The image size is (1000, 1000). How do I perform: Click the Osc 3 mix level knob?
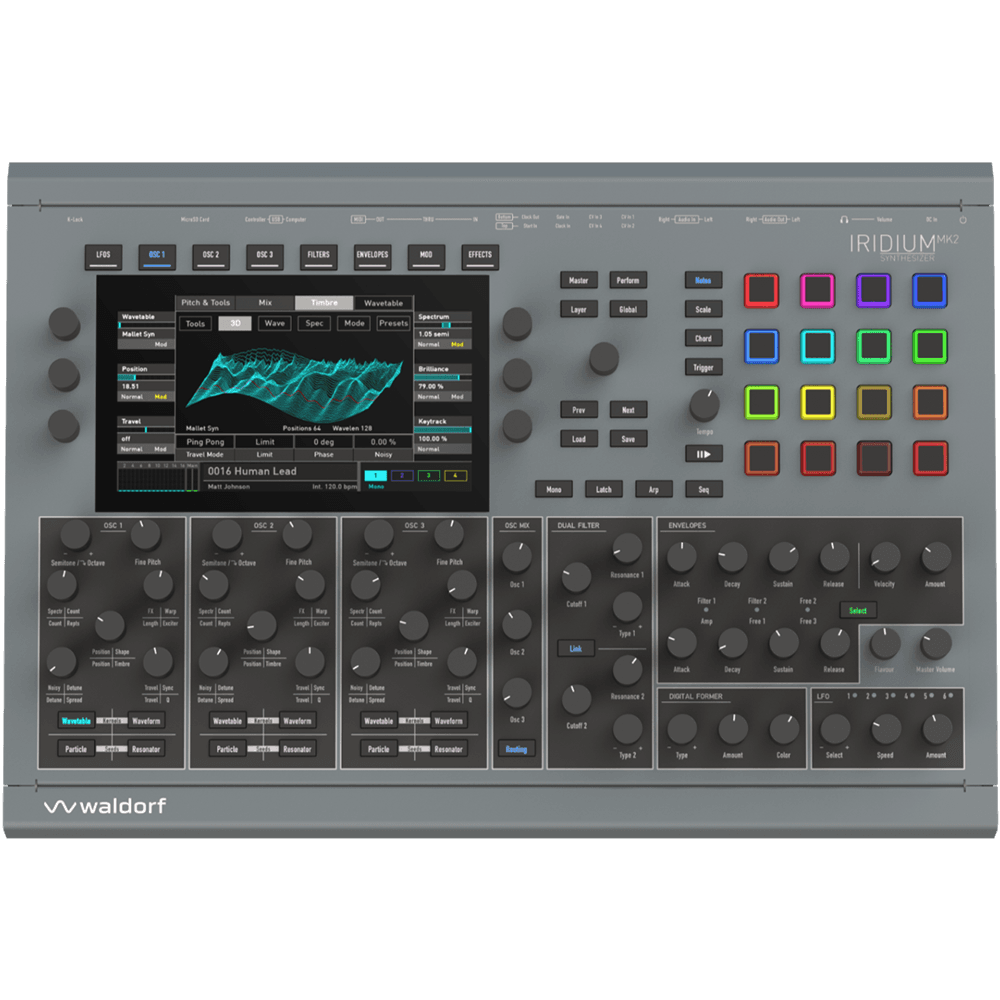(517, 693)
